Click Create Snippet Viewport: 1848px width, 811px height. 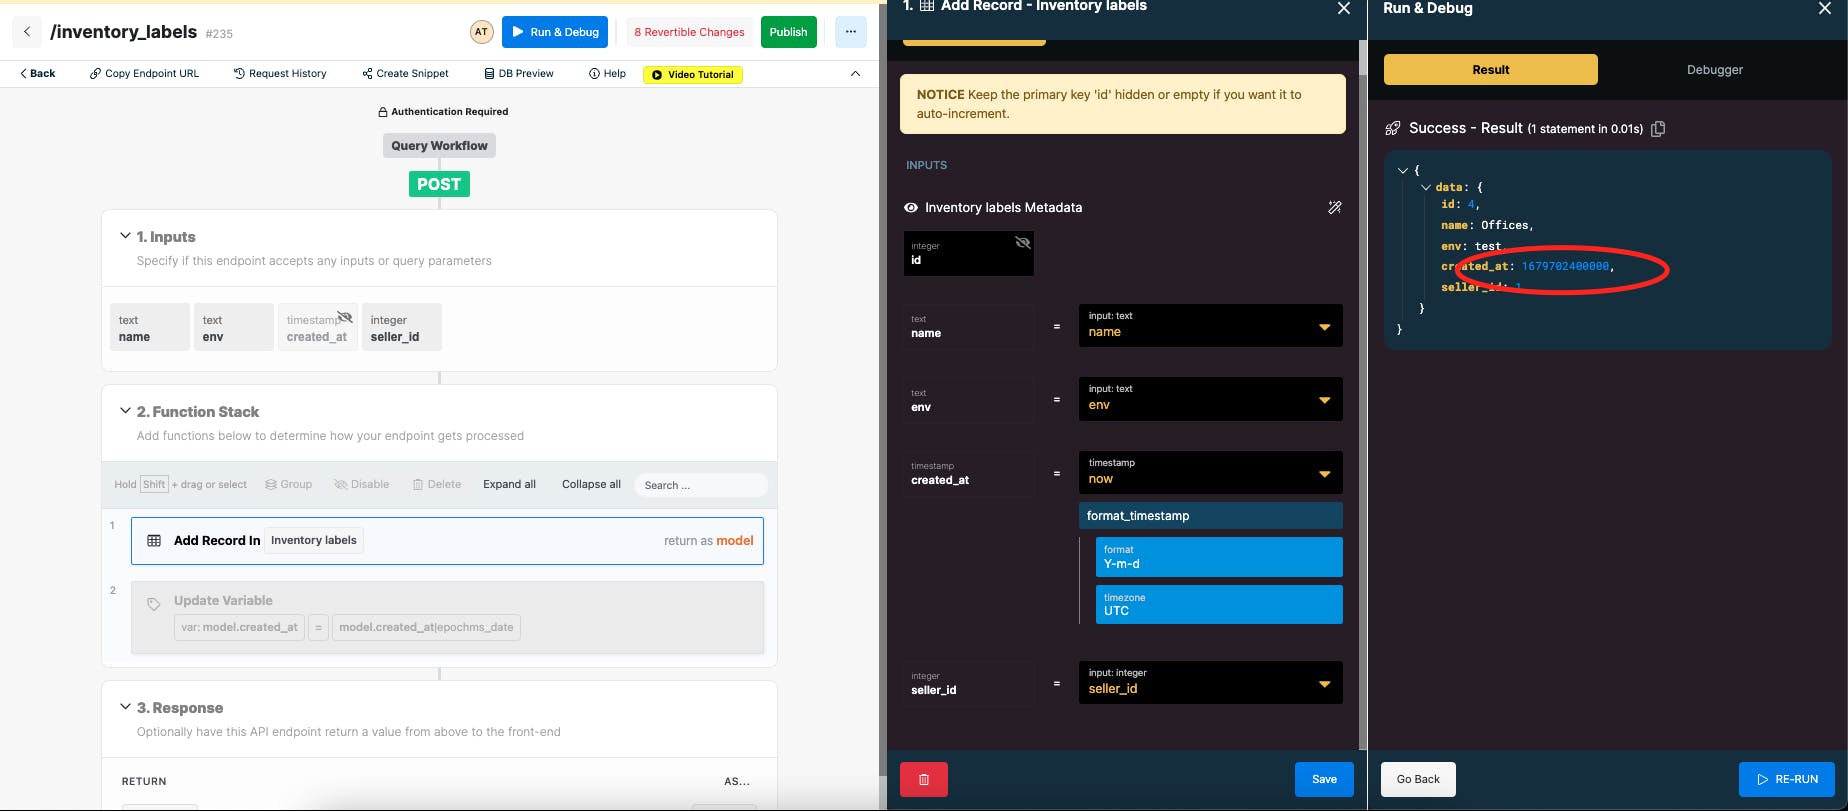pos(405,74)
